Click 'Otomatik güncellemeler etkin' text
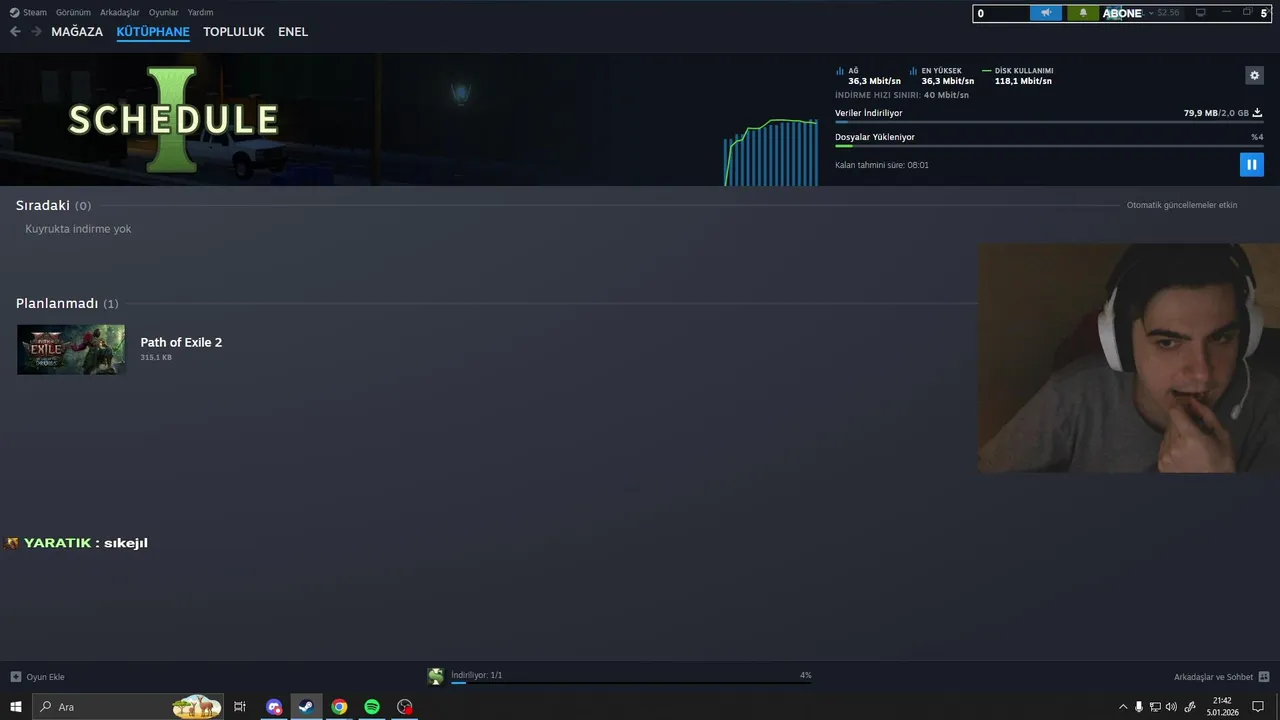 (1182, 205)
